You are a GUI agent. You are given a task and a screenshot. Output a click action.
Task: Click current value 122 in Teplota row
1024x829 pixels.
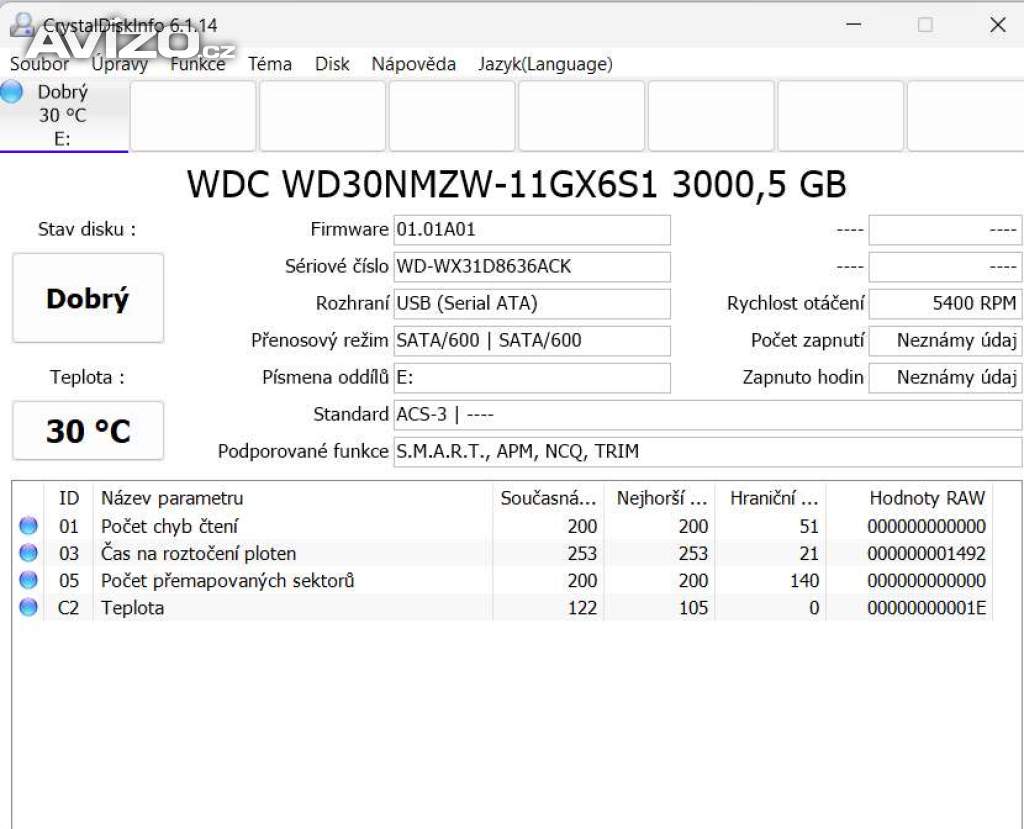[x=582, y=608]
